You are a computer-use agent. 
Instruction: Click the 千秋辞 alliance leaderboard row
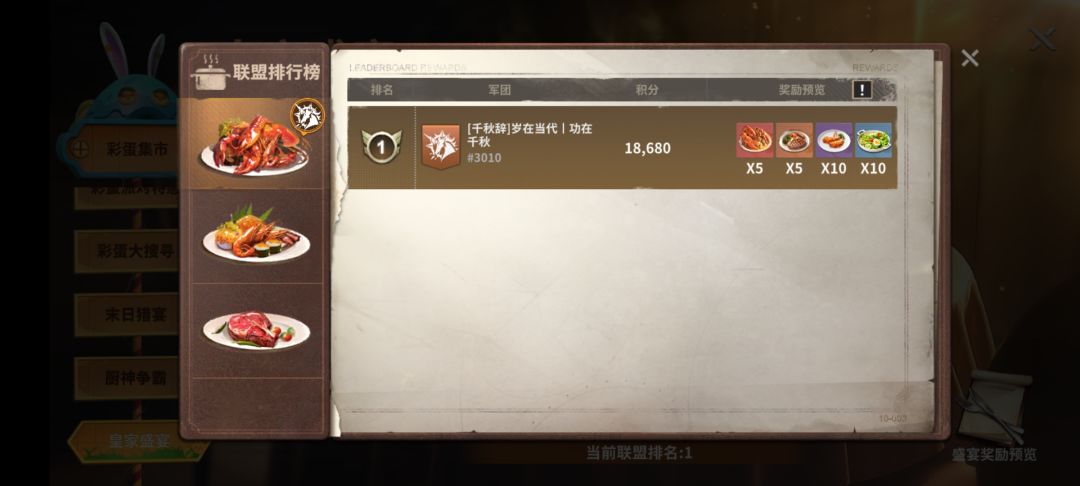click(x=622, y=147)
